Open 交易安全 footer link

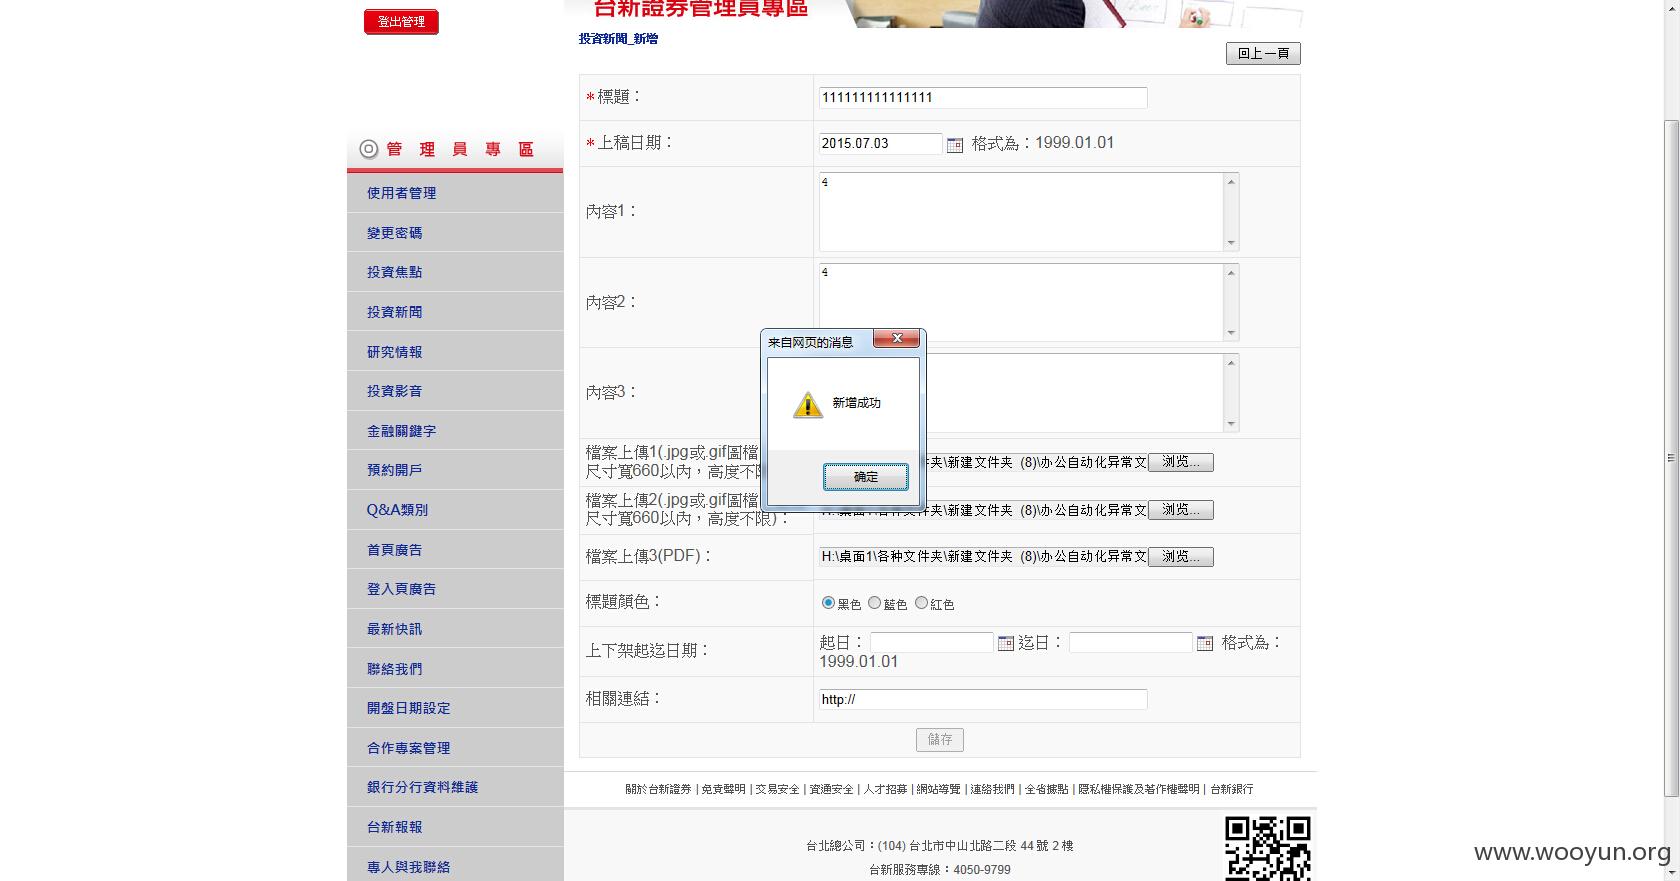[777, 789]
